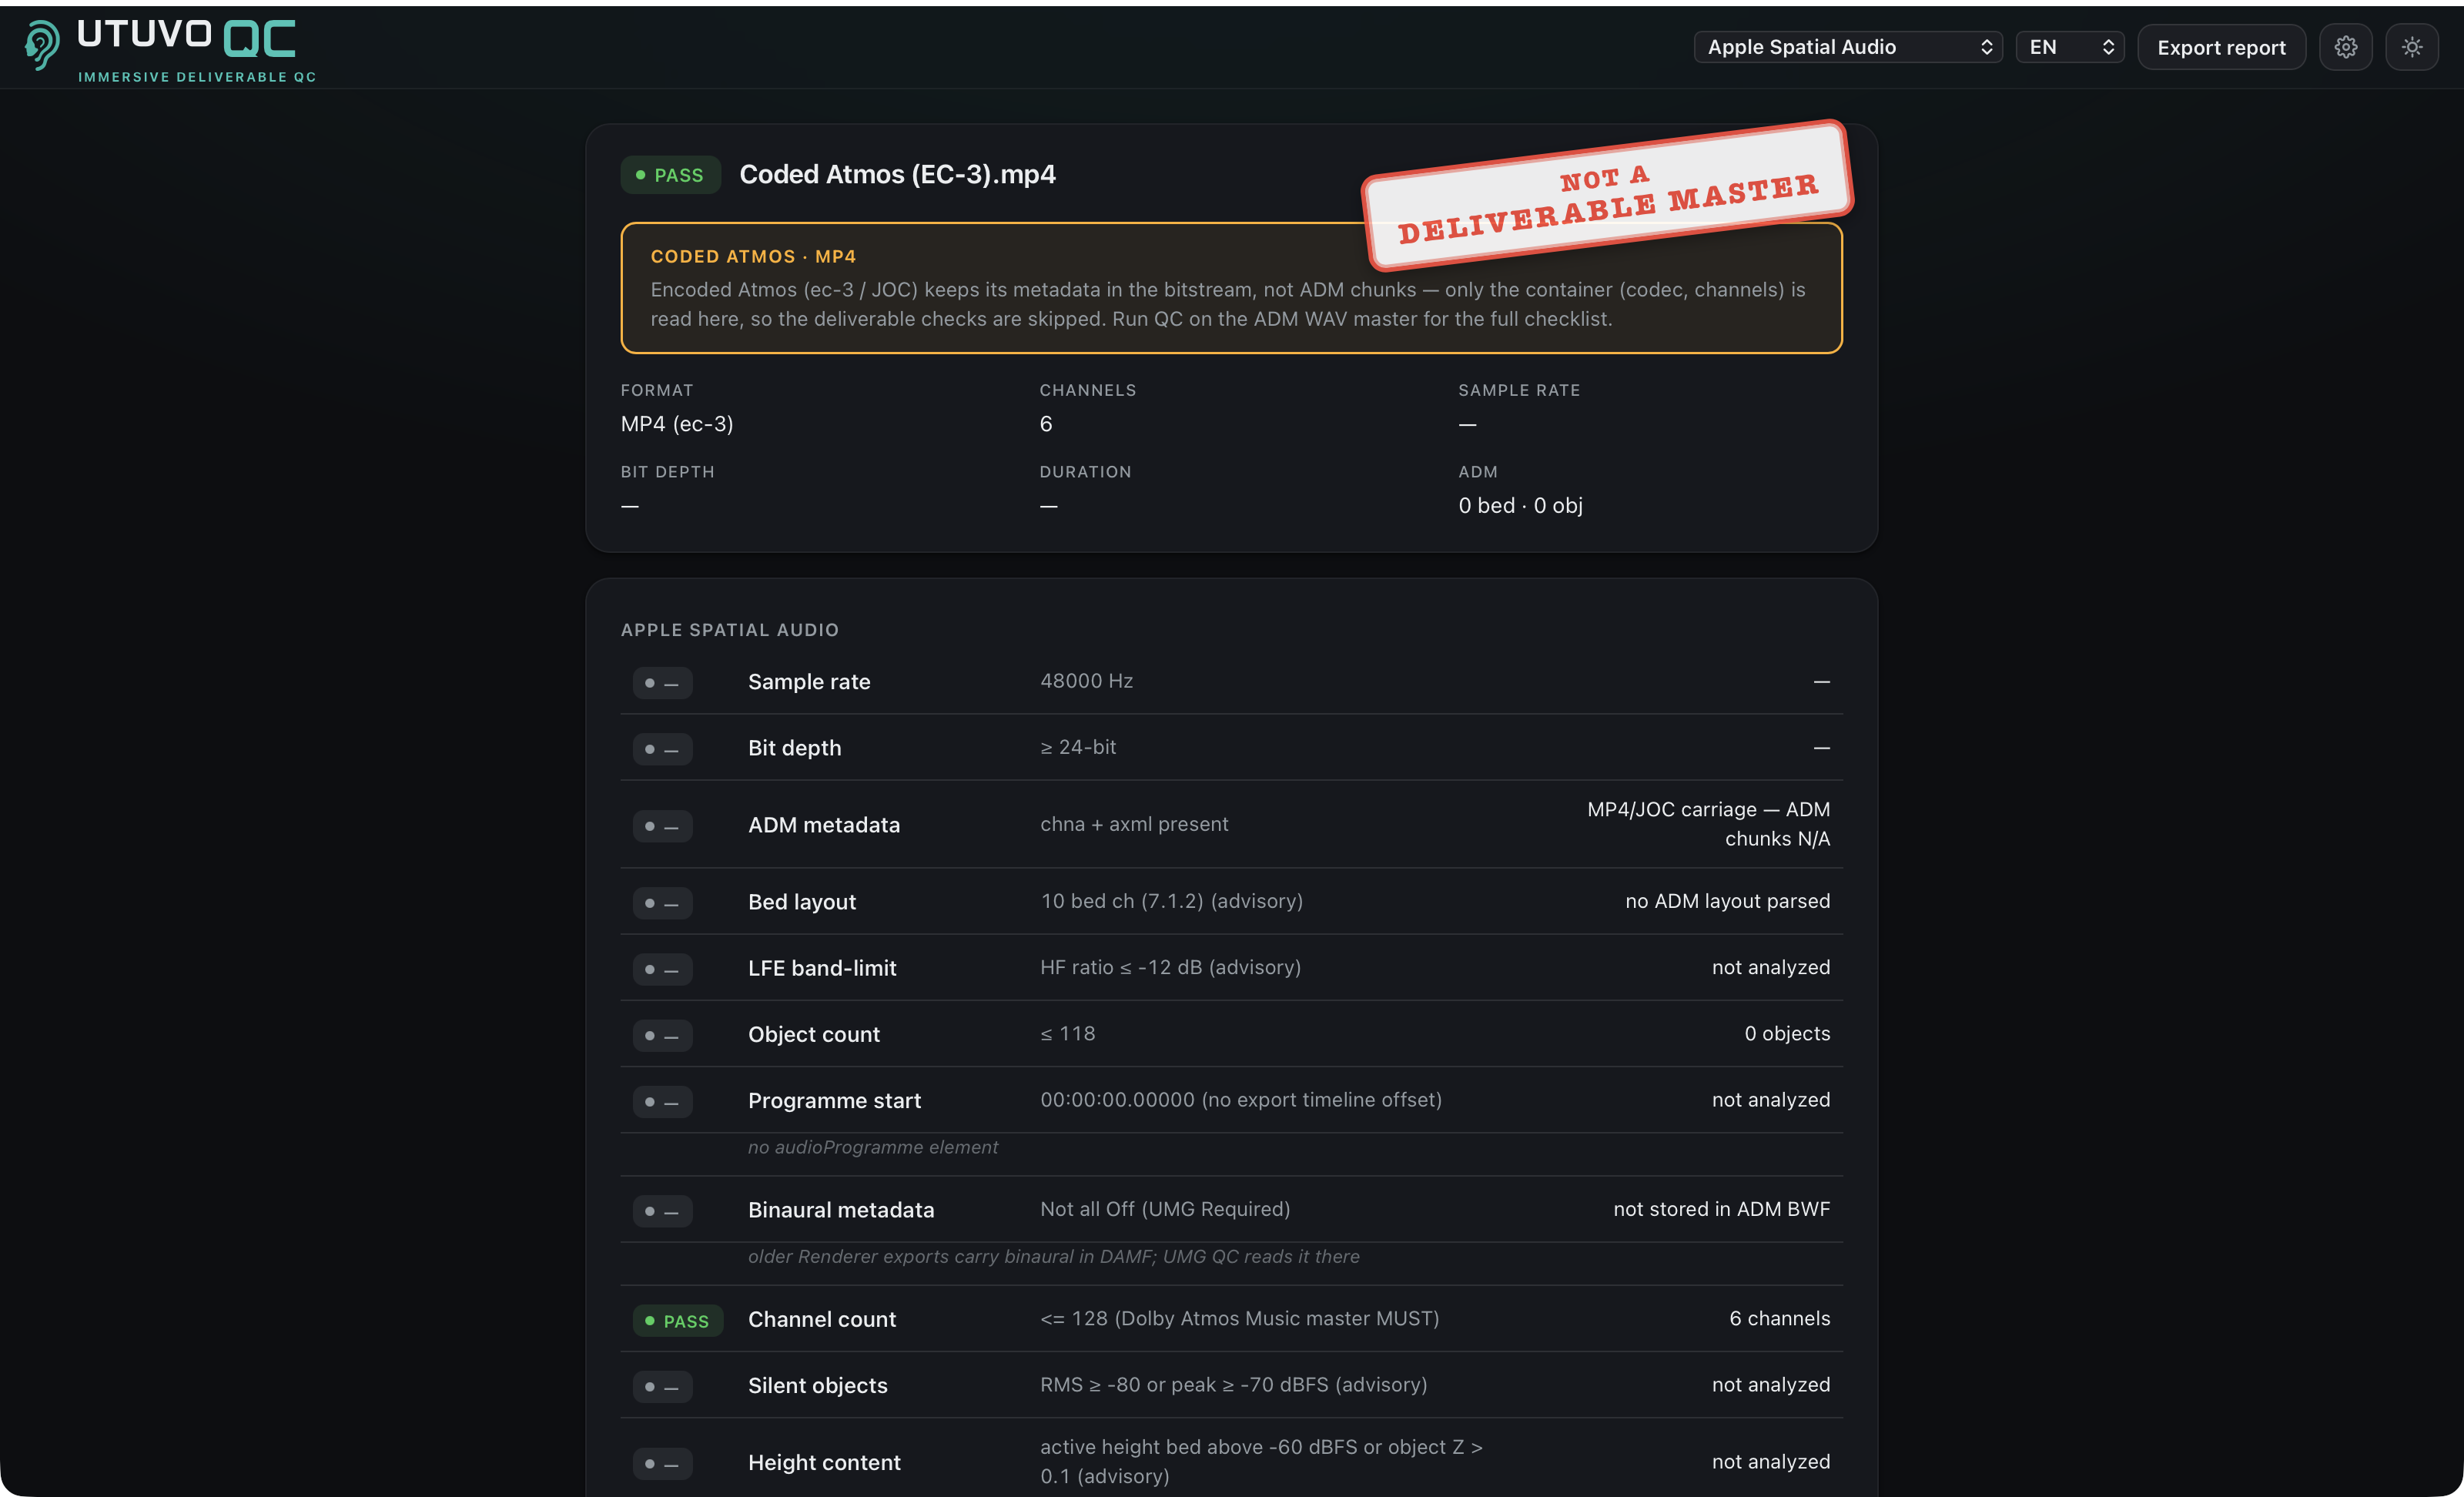The width and height of the screenshot is (2464, 1497).
Task: Click the Utuvo QC ear logo
Action: tap(42, 46)
